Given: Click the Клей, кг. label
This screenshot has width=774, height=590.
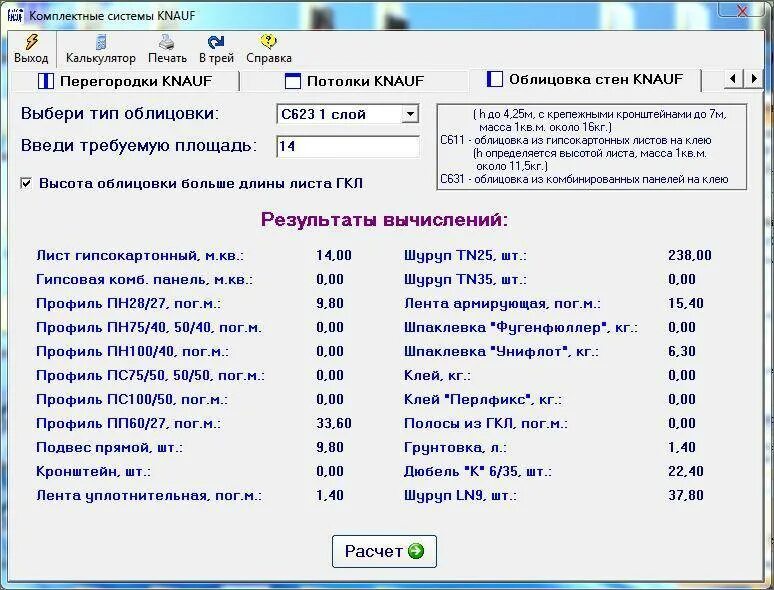Looking at the screenshot, I should point(437,375).
